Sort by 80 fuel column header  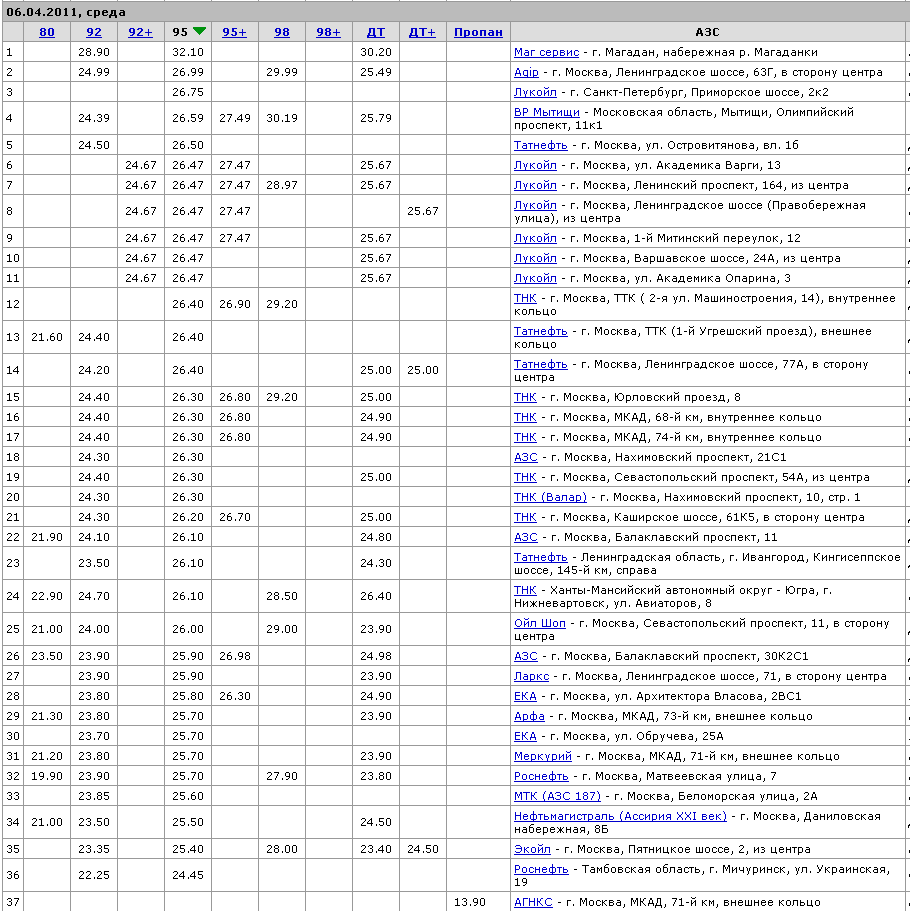point(46,32)
